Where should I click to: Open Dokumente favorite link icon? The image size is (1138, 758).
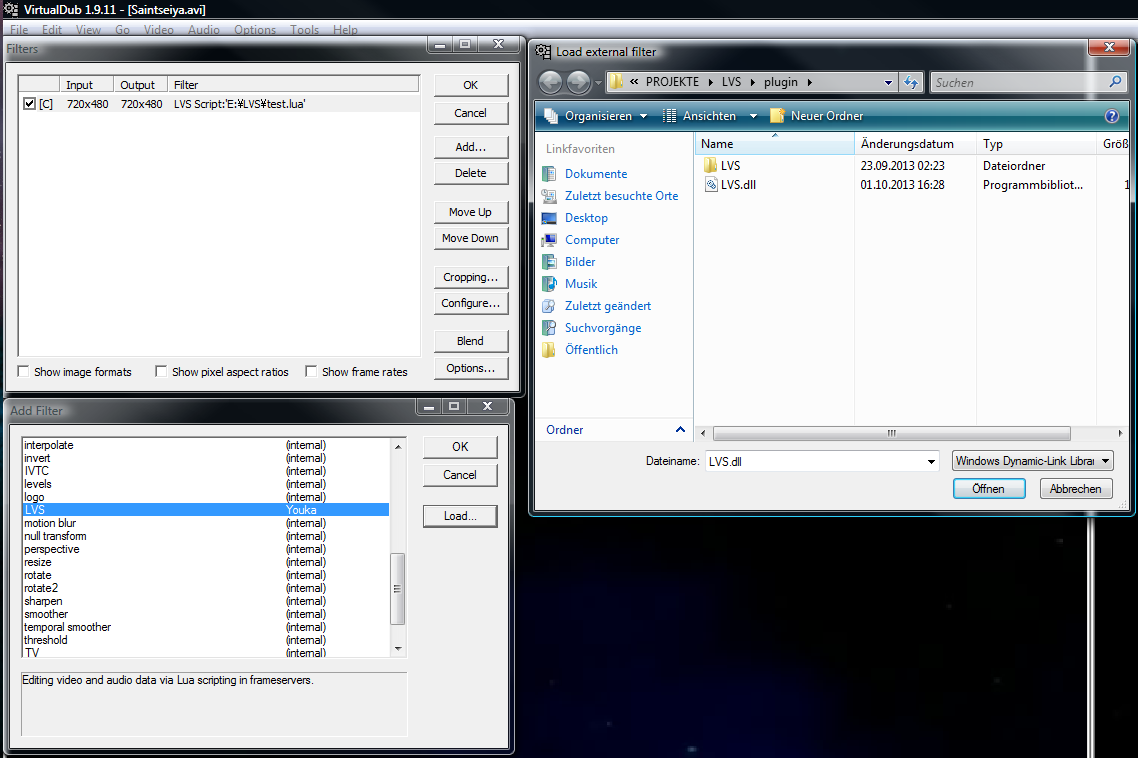[x=549, y=174]
